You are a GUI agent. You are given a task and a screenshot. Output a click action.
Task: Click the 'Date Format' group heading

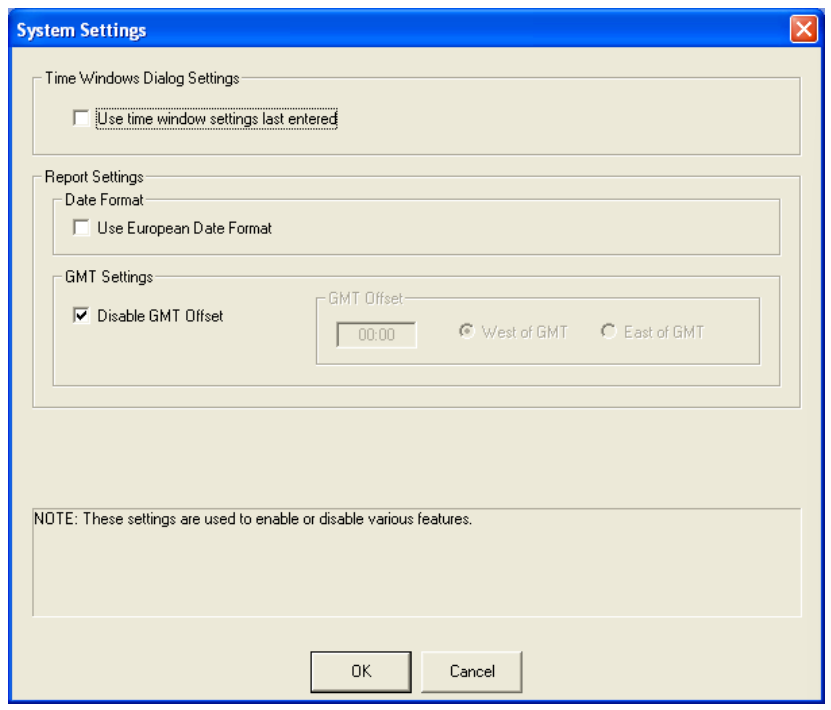tap(103, 200)
